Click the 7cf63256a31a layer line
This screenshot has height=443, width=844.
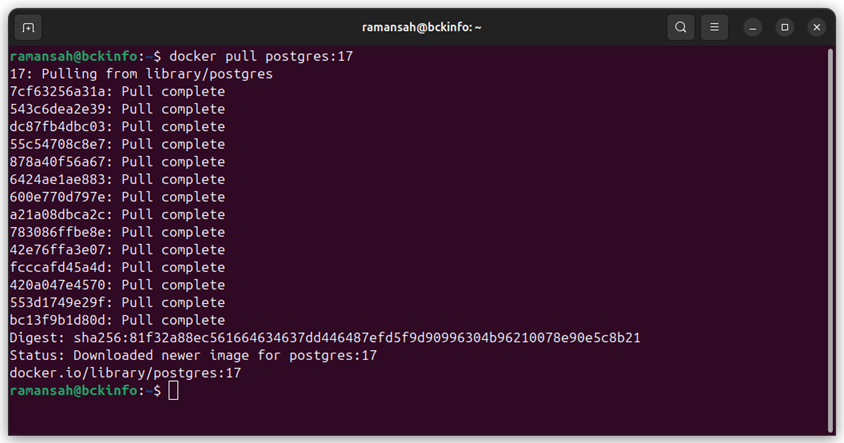pyautogui.click(x=117, y=92)
